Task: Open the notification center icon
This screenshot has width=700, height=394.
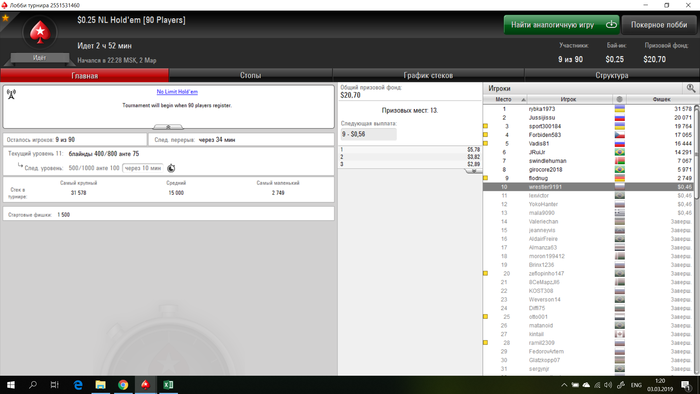Action: tap(687, 385)
